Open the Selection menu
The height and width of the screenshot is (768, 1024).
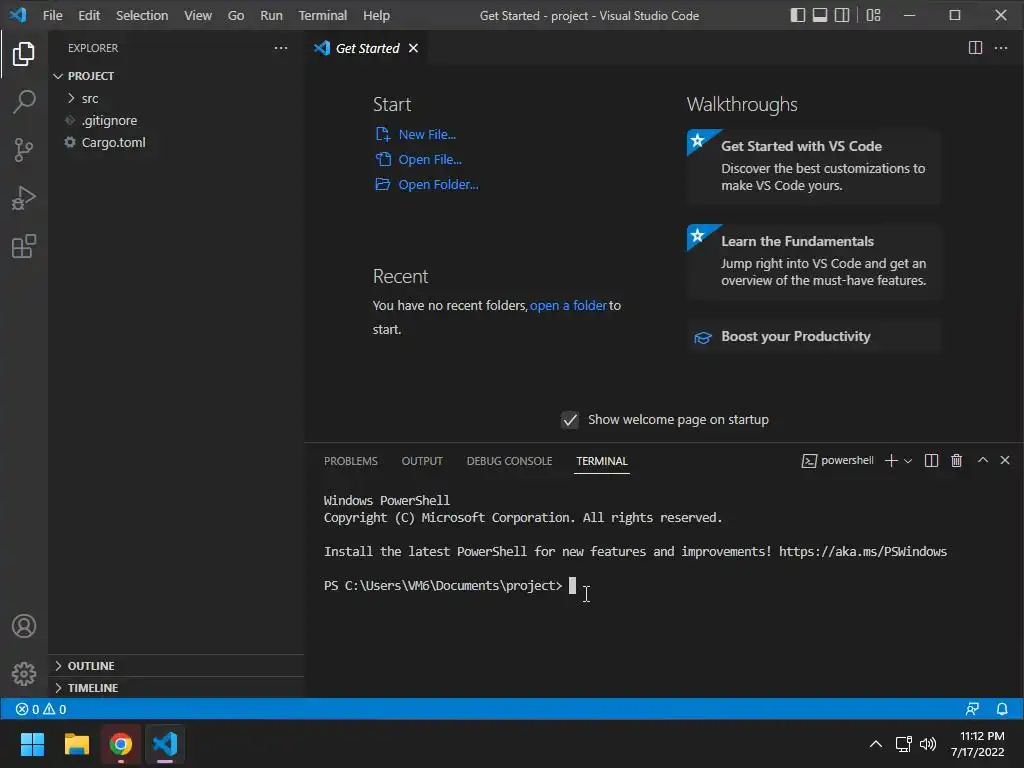coord(142,15)
